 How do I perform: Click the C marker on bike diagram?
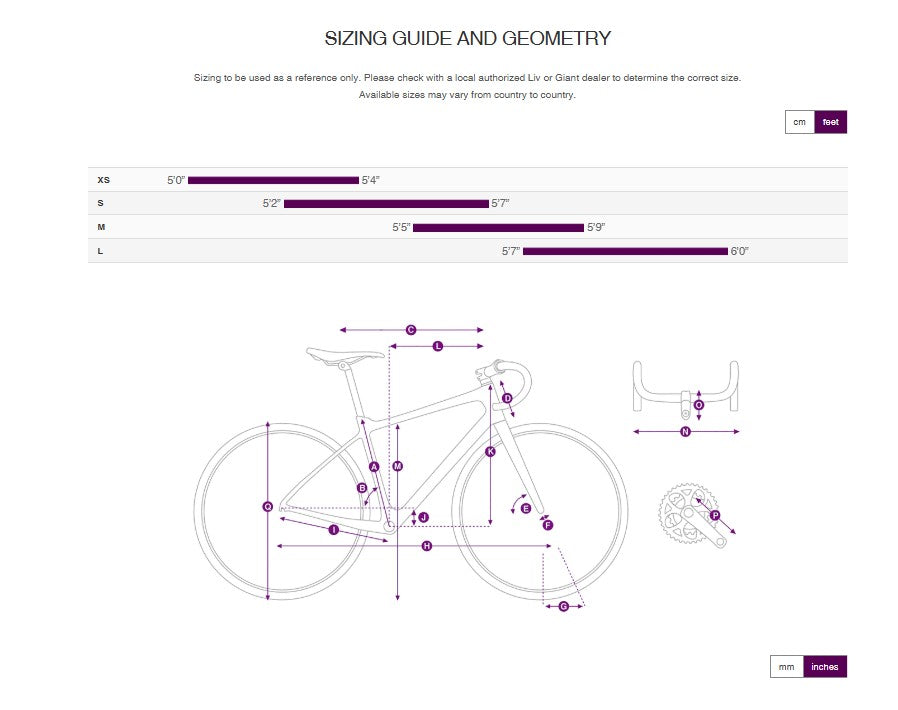[411, 330]
